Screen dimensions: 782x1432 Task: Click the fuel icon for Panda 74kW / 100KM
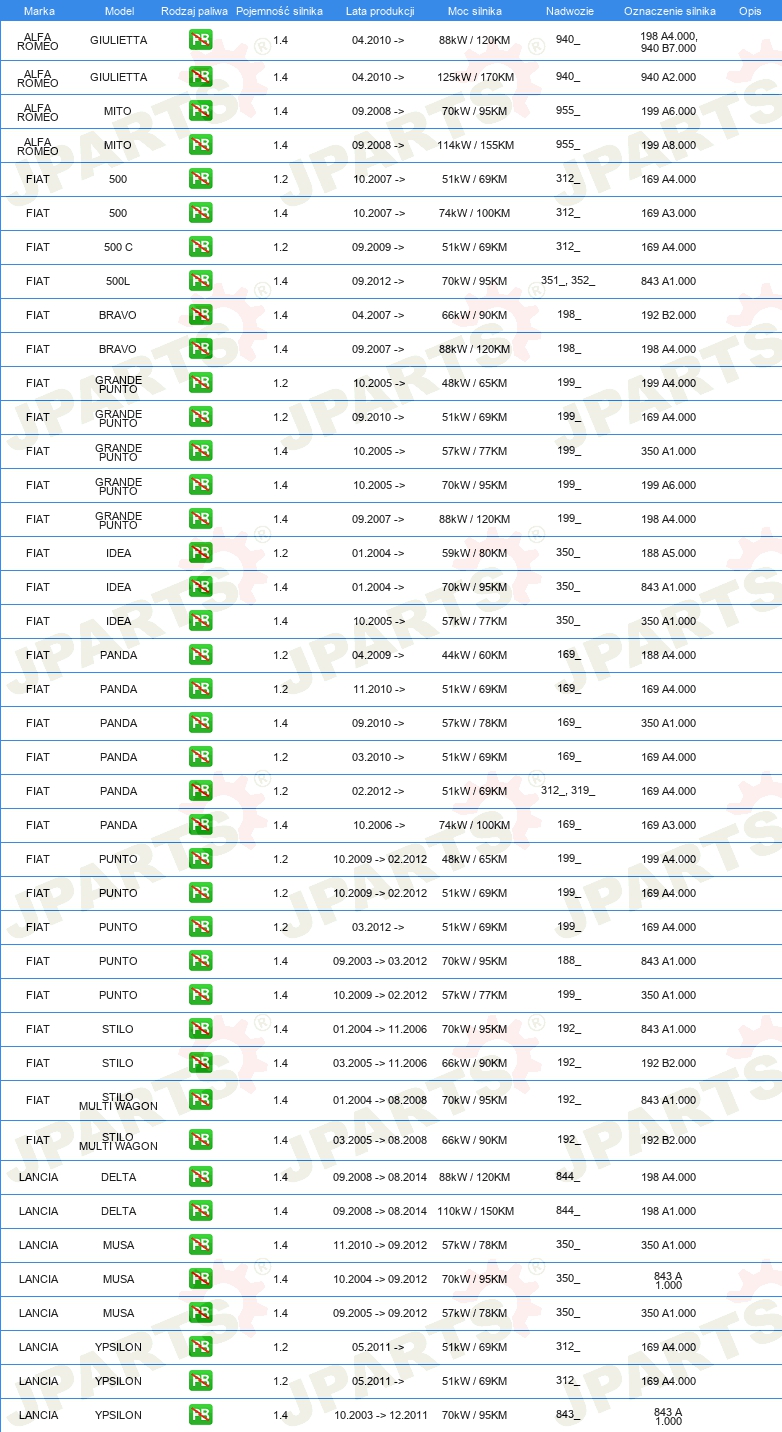pos(201,825)
